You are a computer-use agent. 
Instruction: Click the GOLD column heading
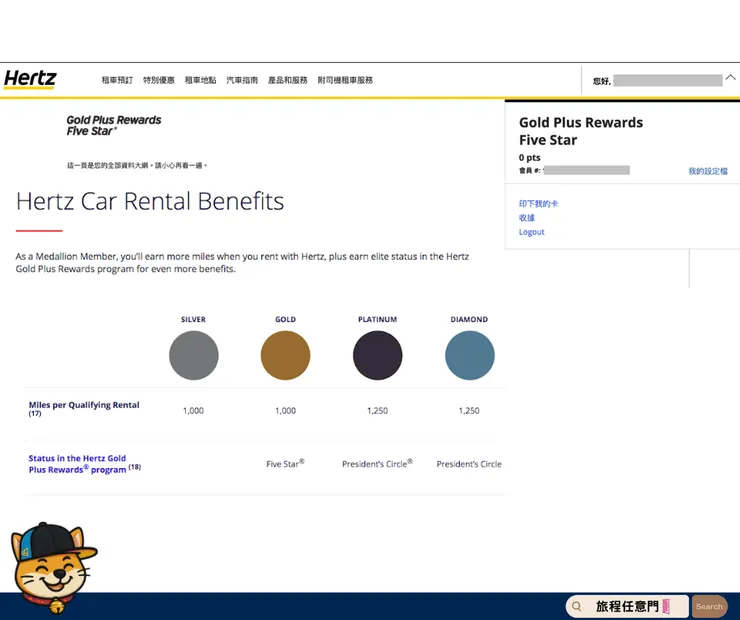tap(286, 319)
